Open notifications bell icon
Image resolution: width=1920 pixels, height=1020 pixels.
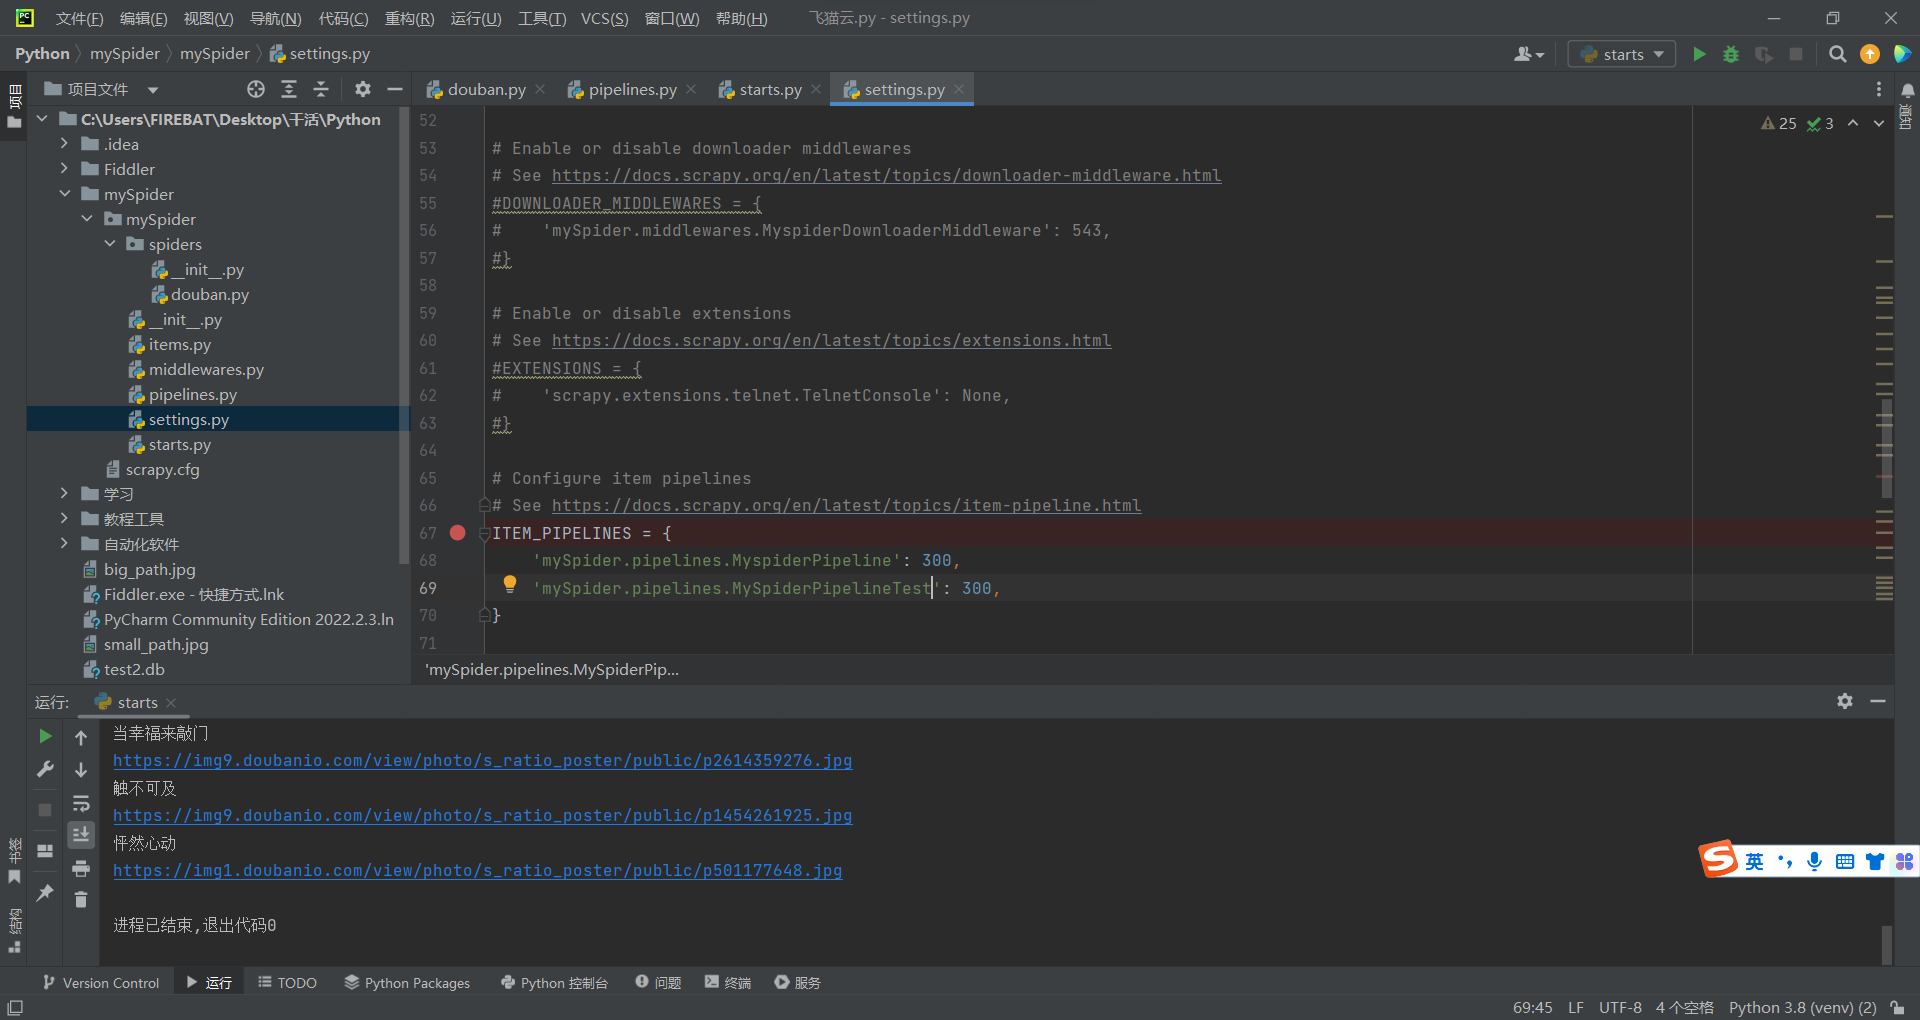(x=1908, y=90)
